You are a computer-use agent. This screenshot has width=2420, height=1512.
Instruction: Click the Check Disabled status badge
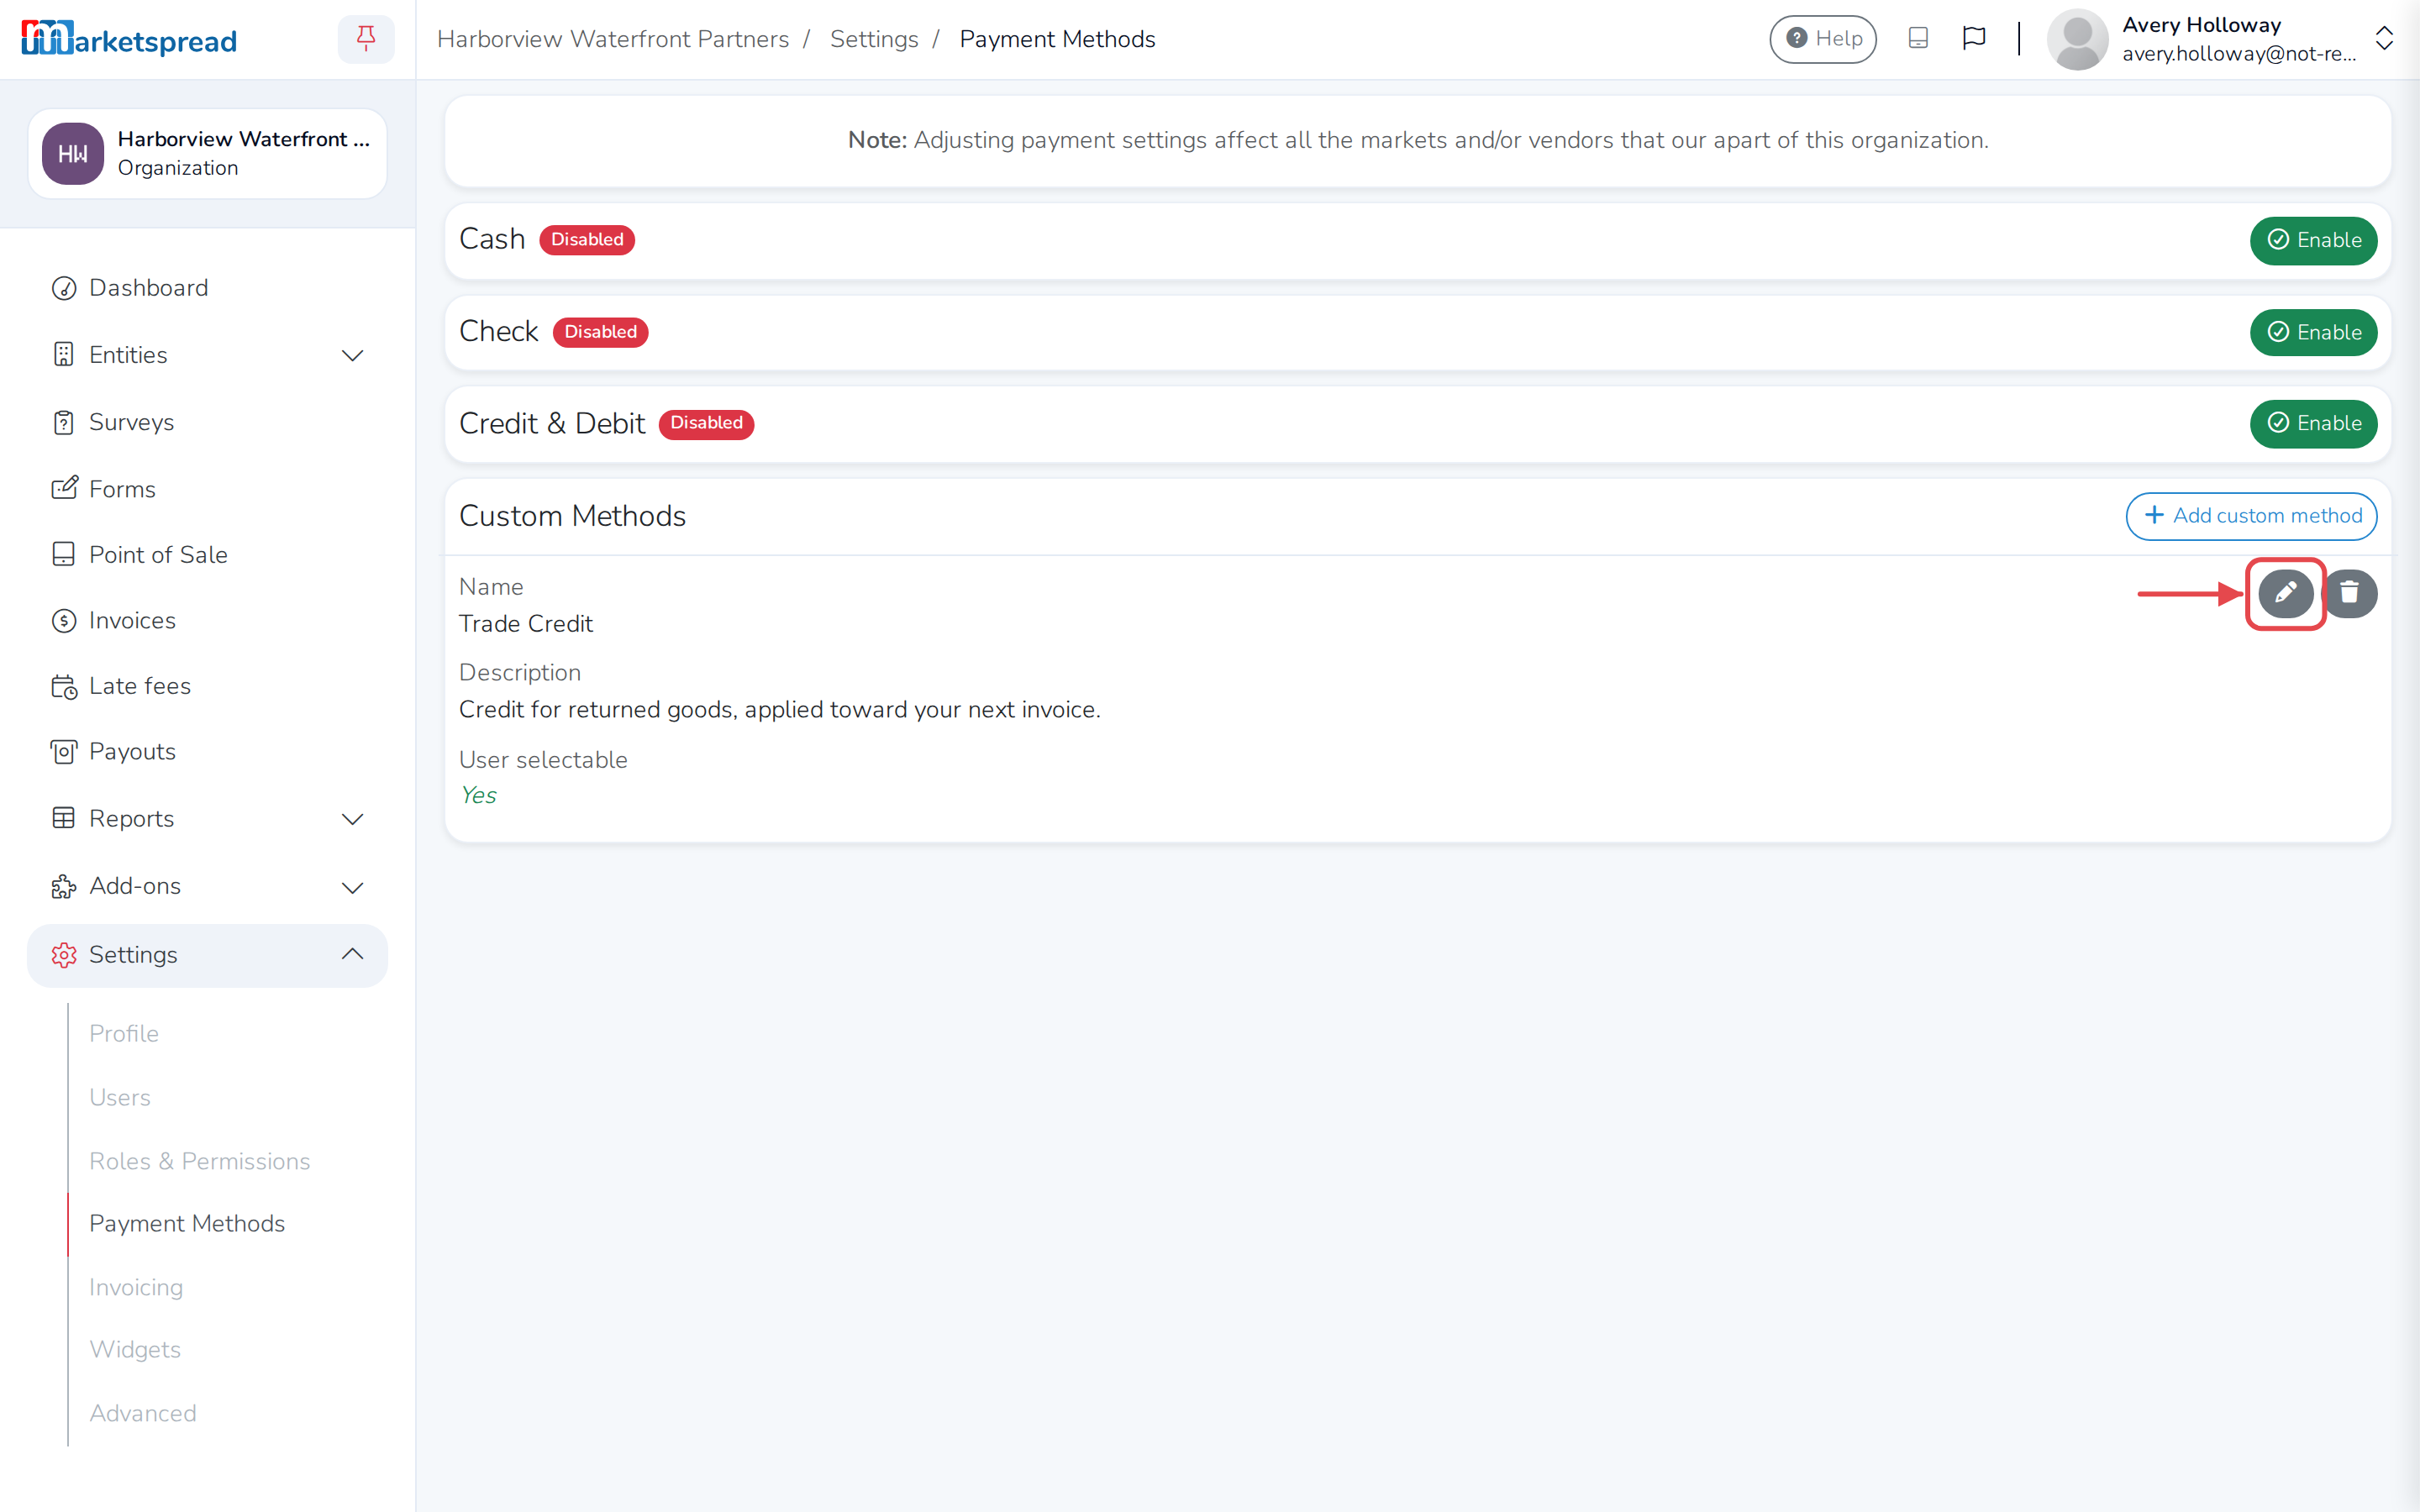(x=600, y=332)
